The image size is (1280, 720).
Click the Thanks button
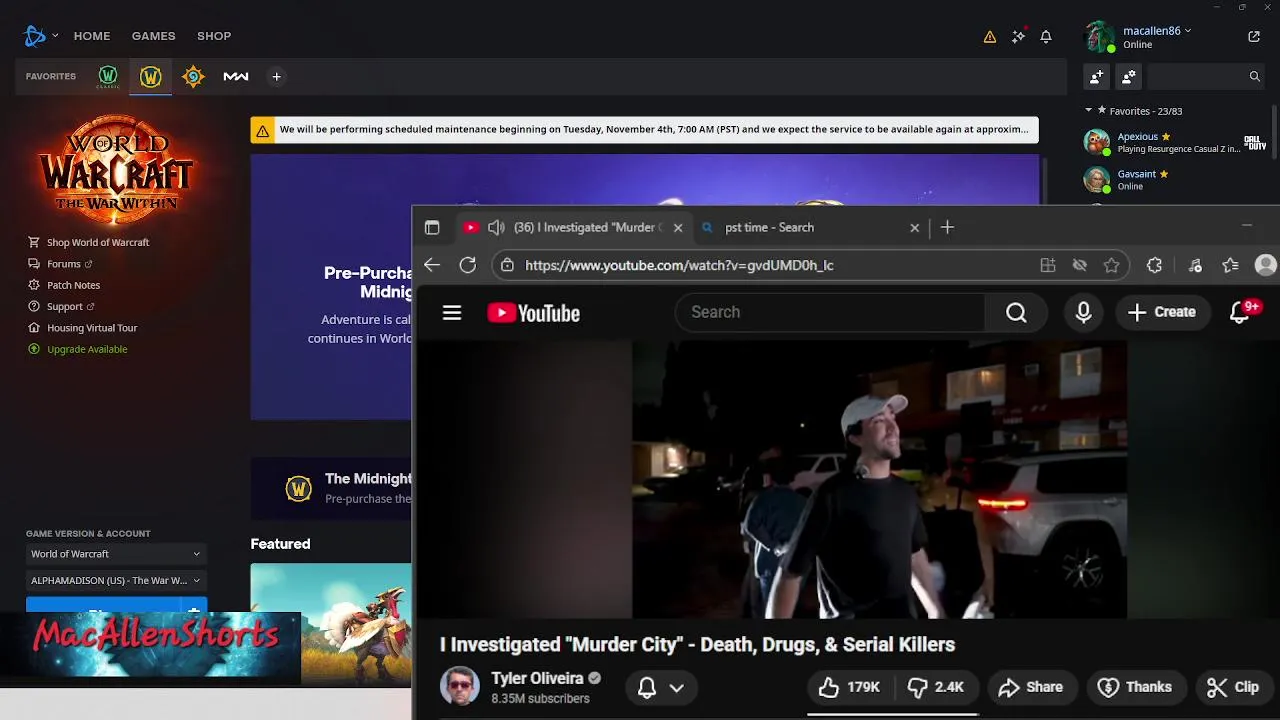tap(1135, 687)
